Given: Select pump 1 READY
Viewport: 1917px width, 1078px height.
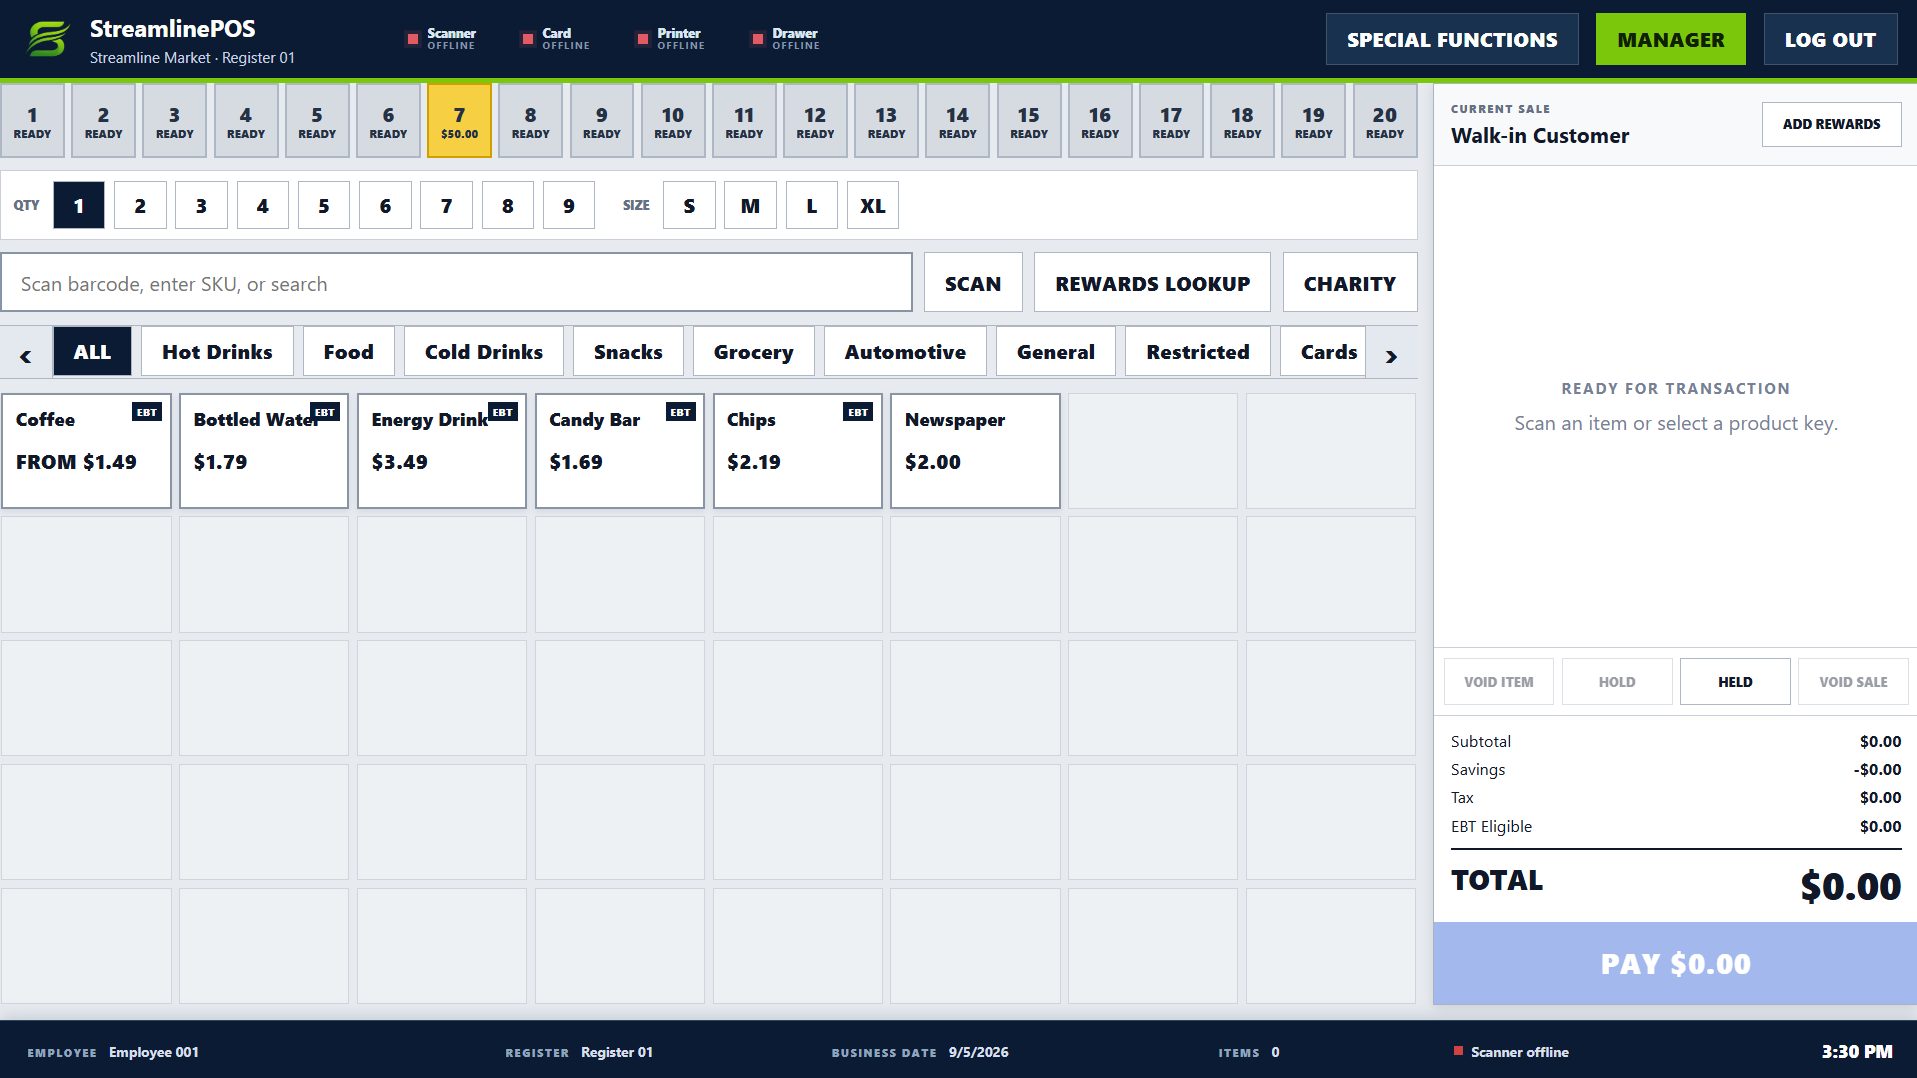Looking at the screenshot, I should pyautogui.click(x=32, y=121).
